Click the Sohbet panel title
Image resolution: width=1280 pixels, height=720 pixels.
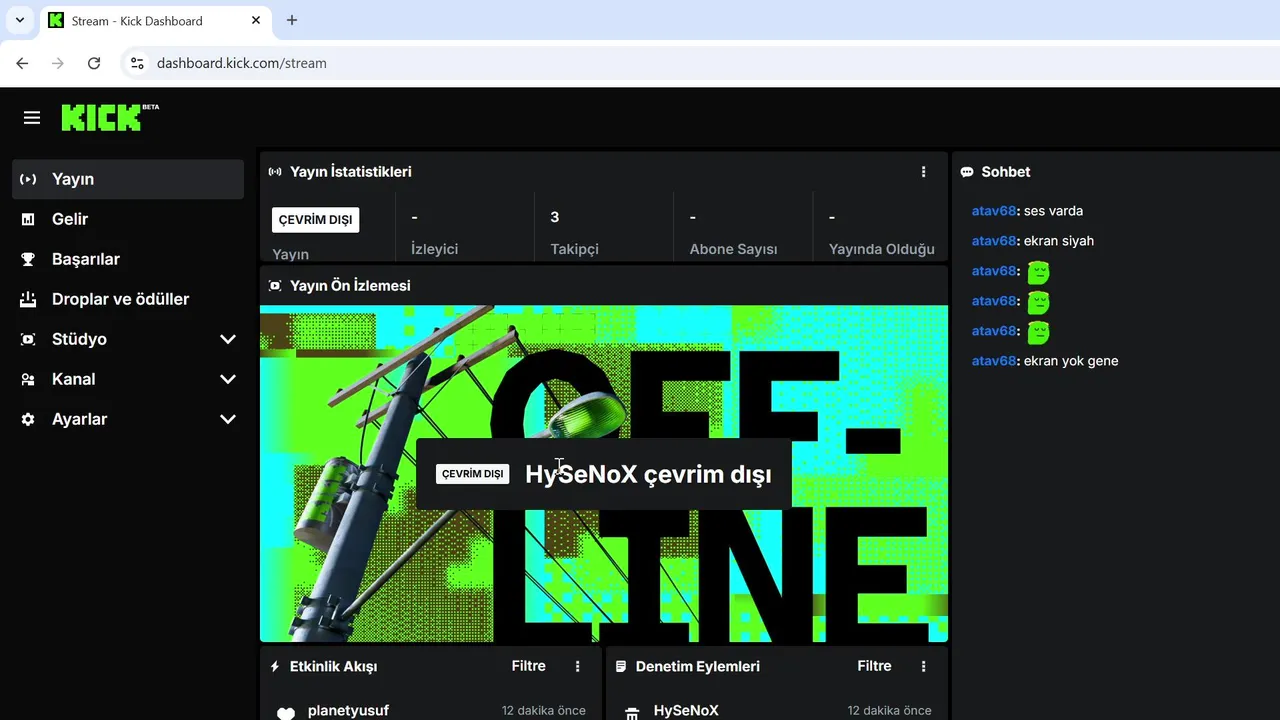[x=1005, y=172]
